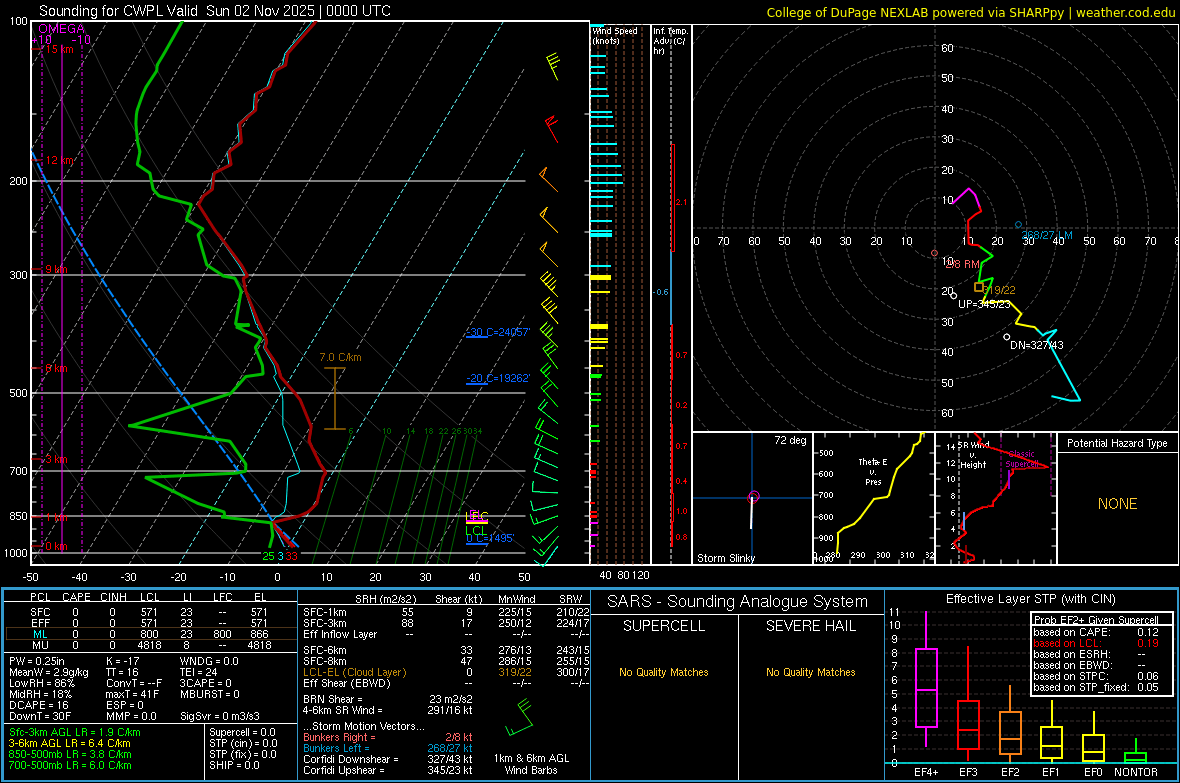The image size is (1180, 783).
Task: Click the 'maxT = 41F' value
Action: point(132,694)
